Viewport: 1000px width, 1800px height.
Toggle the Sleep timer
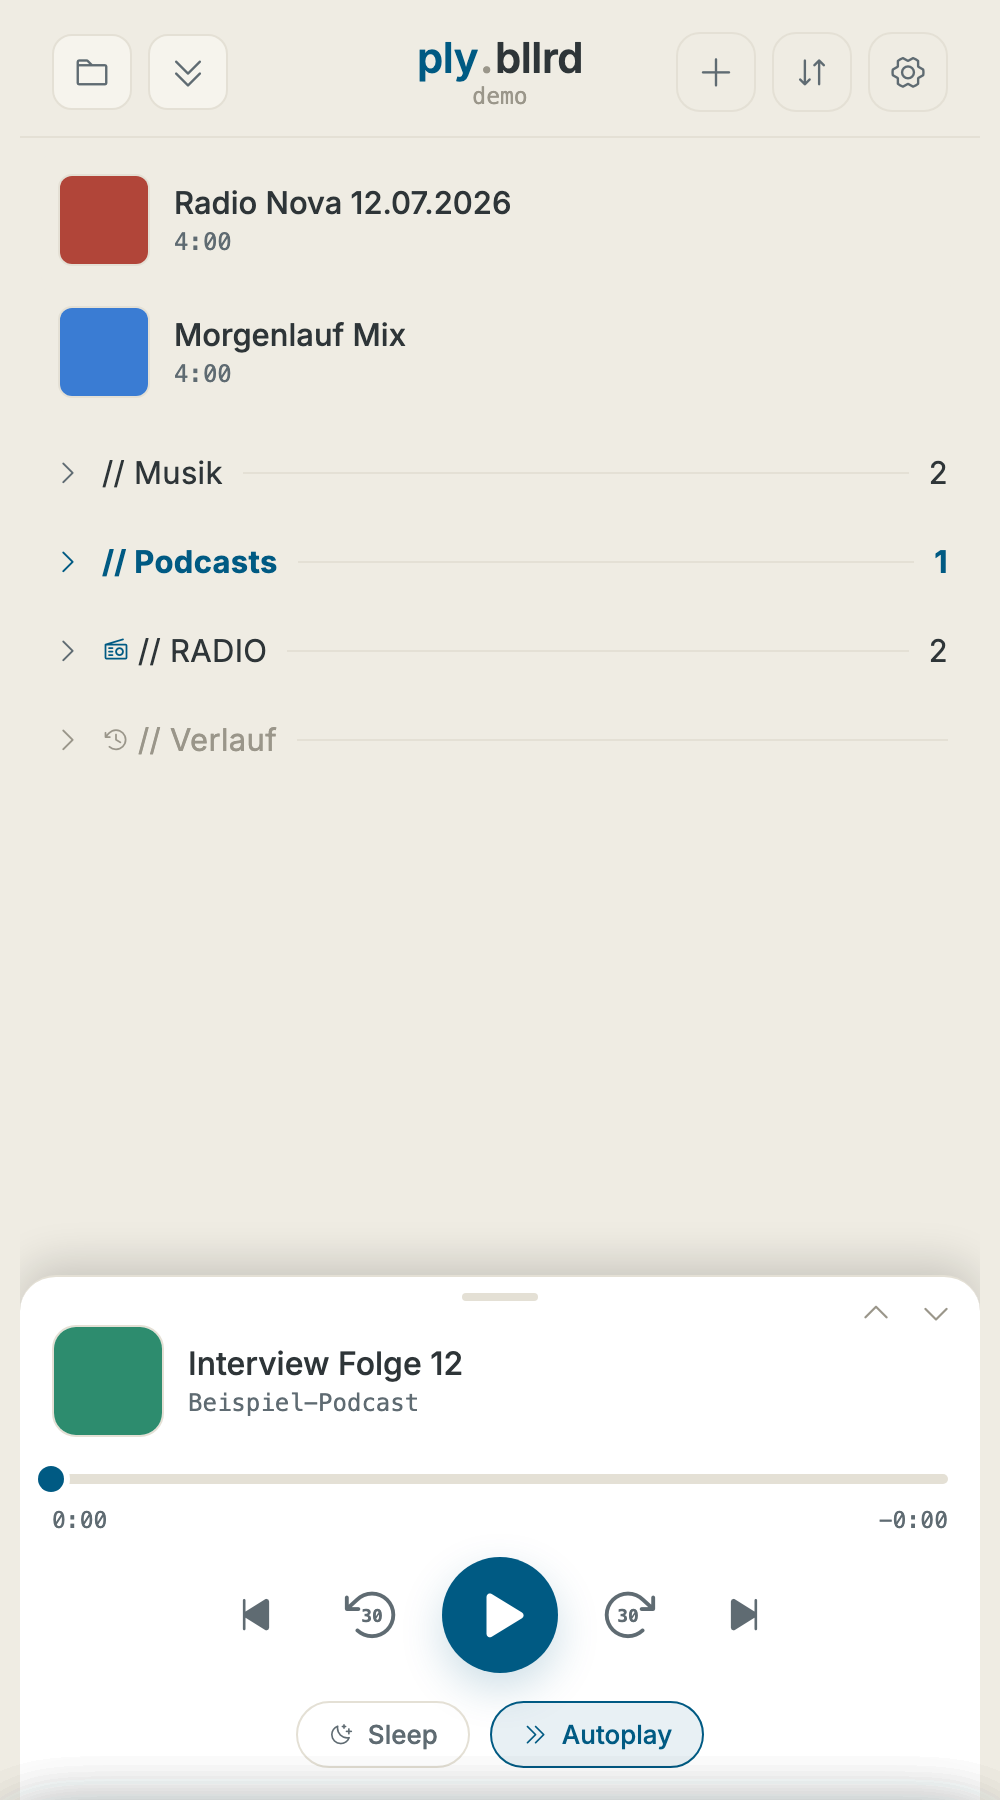point(383,1734)
